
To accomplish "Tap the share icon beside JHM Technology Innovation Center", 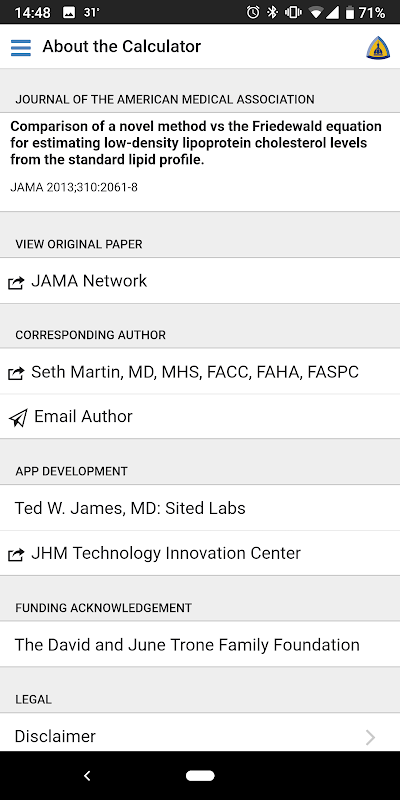I will click(16, 555).
